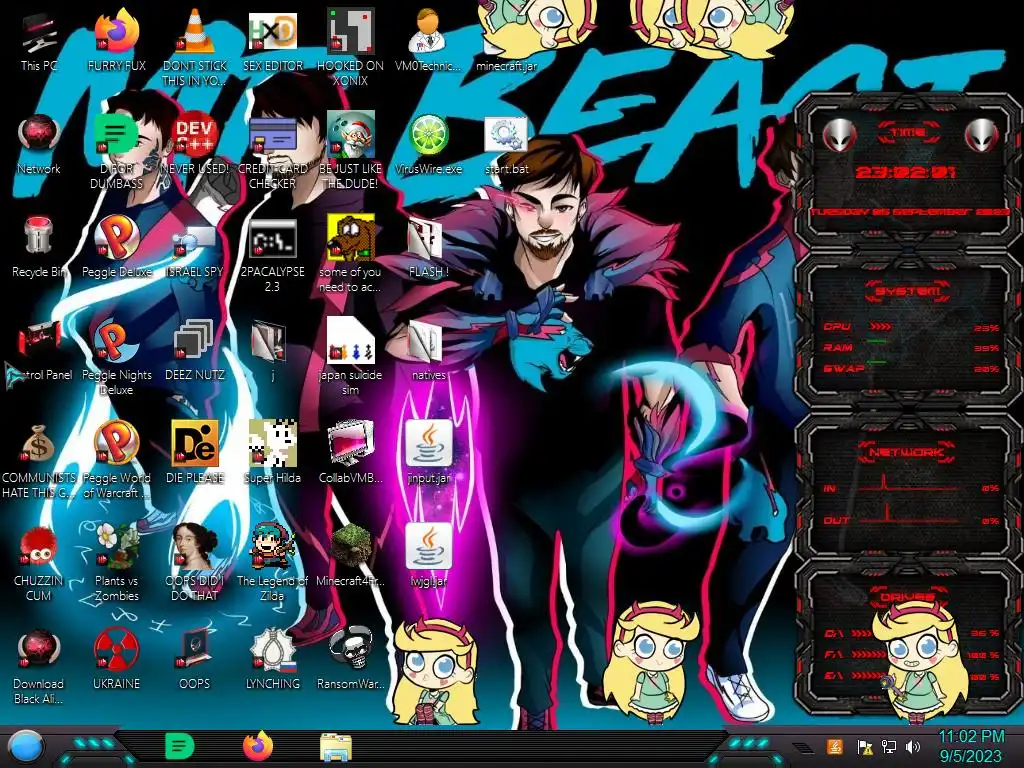The image size is (1024, 768).
Task: Open the Recycle Bin
Action: [x=39, y=235]
